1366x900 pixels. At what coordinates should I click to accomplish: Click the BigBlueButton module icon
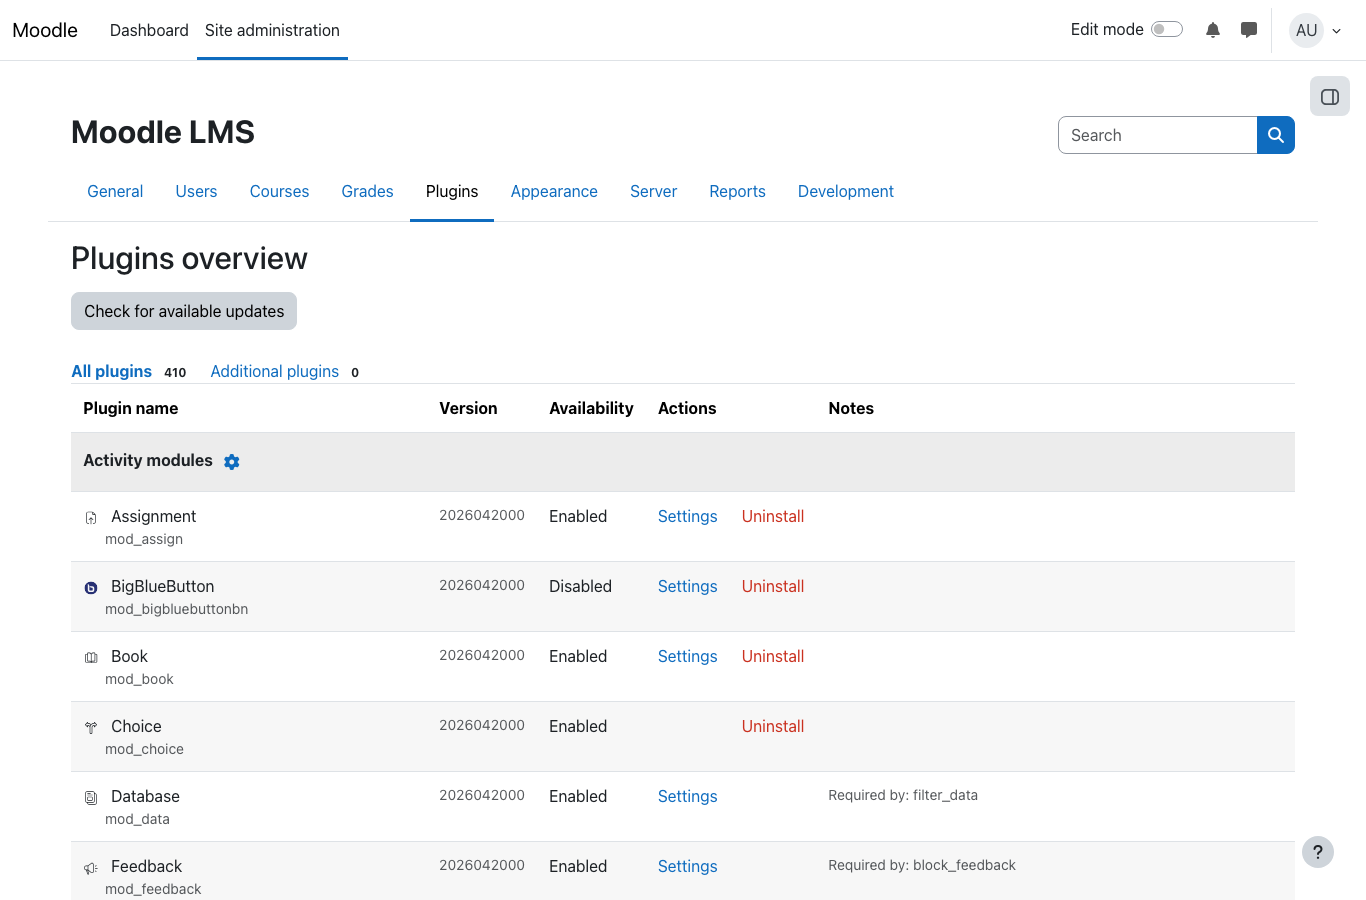point(91,588)
